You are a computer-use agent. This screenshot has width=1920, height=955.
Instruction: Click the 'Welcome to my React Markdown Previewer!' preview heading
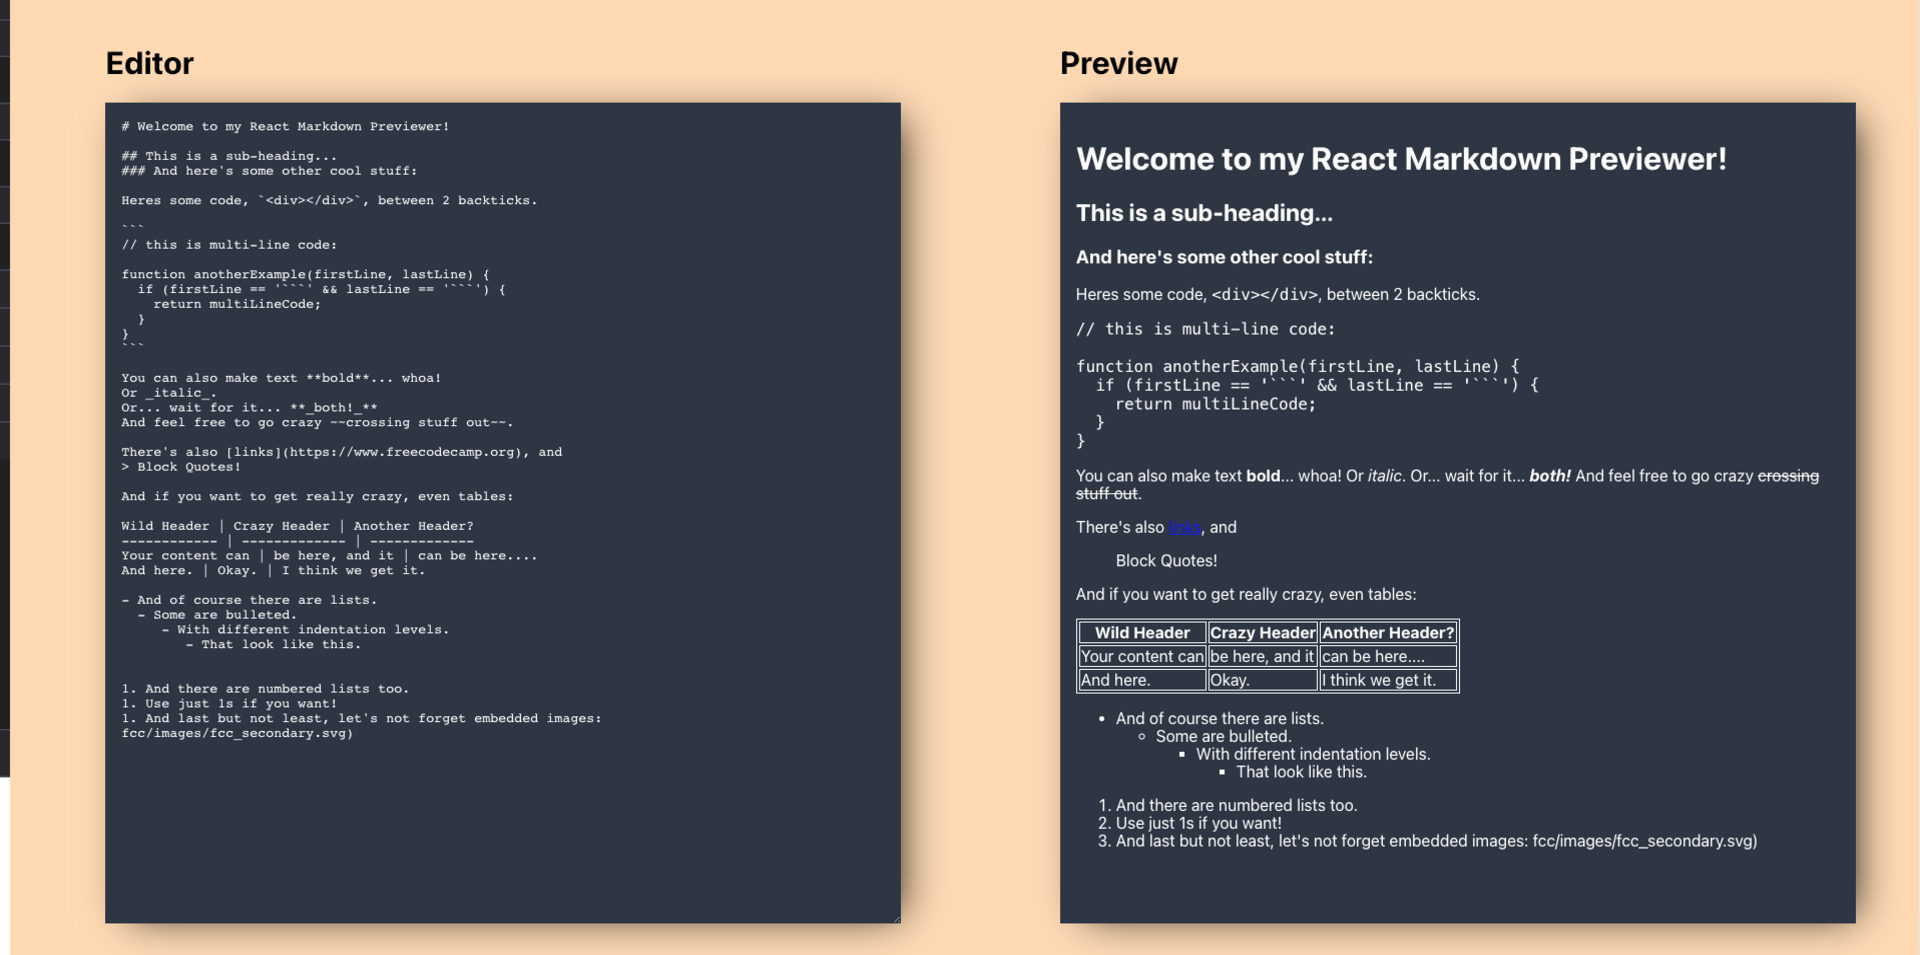(1401, 159)
